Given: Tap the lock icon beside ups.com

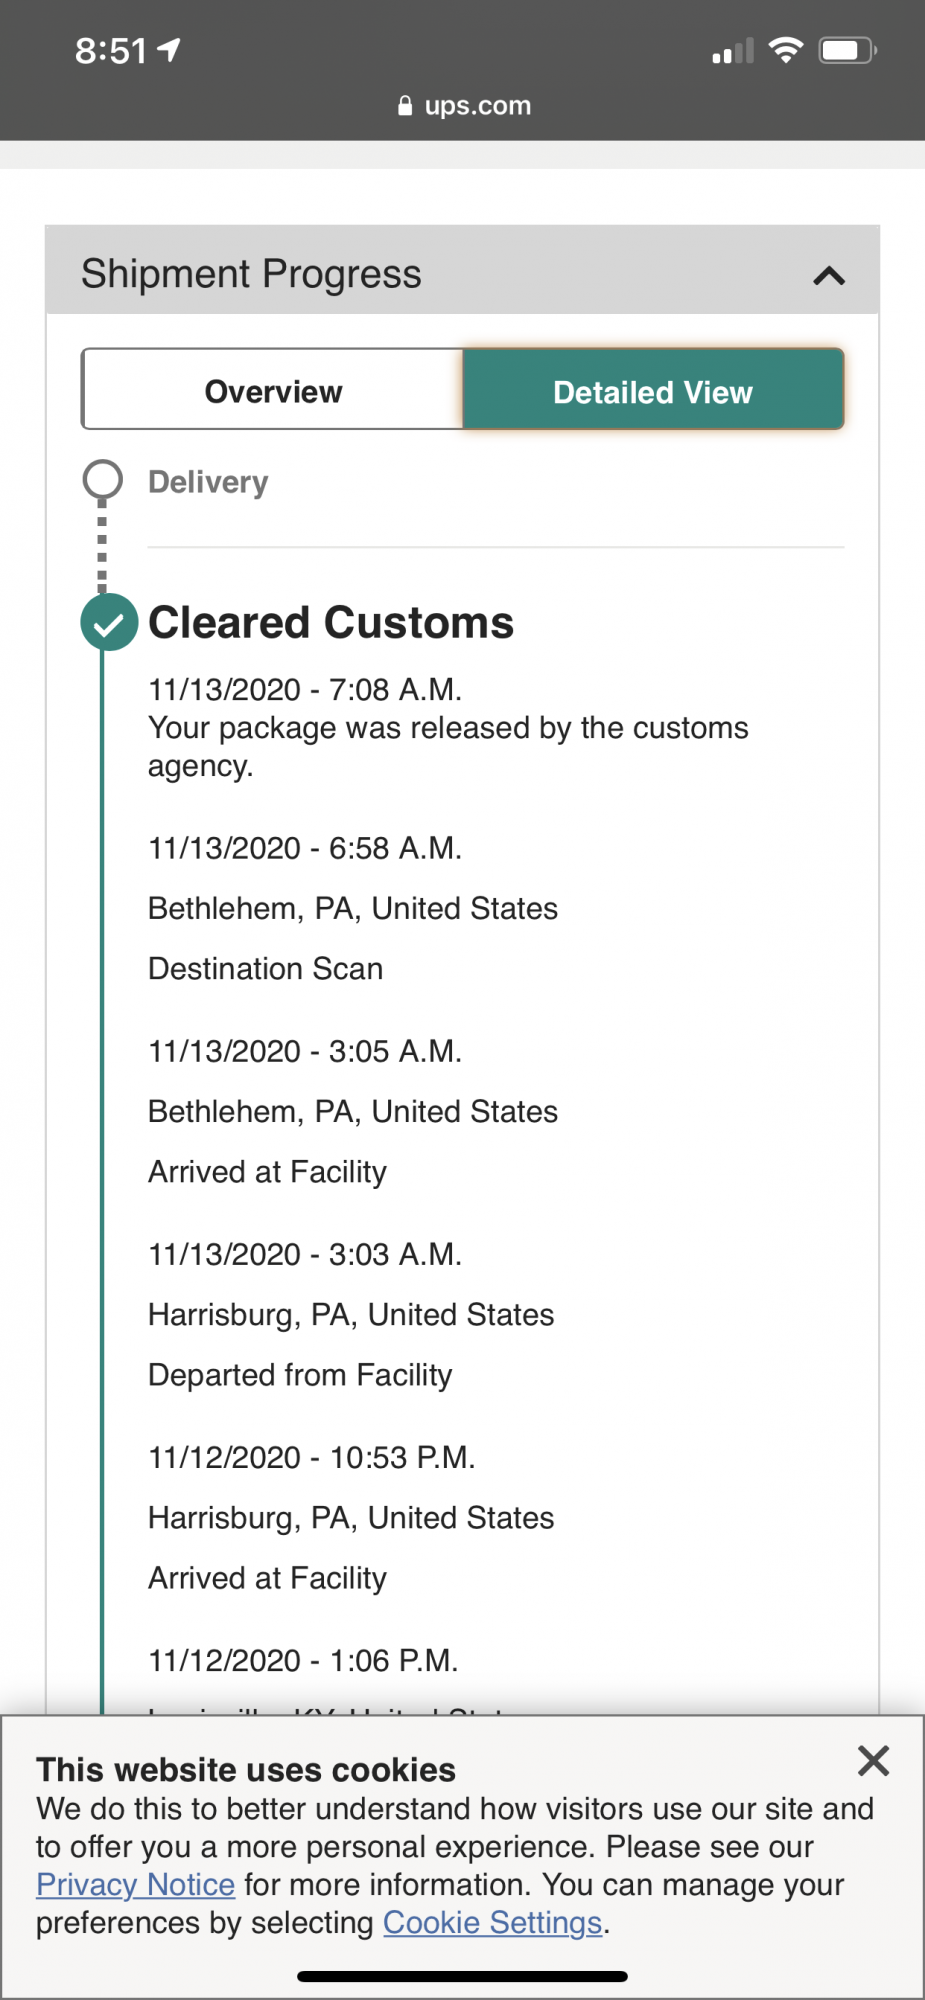Looking at the screenshot, I should (x=405, y=106).
